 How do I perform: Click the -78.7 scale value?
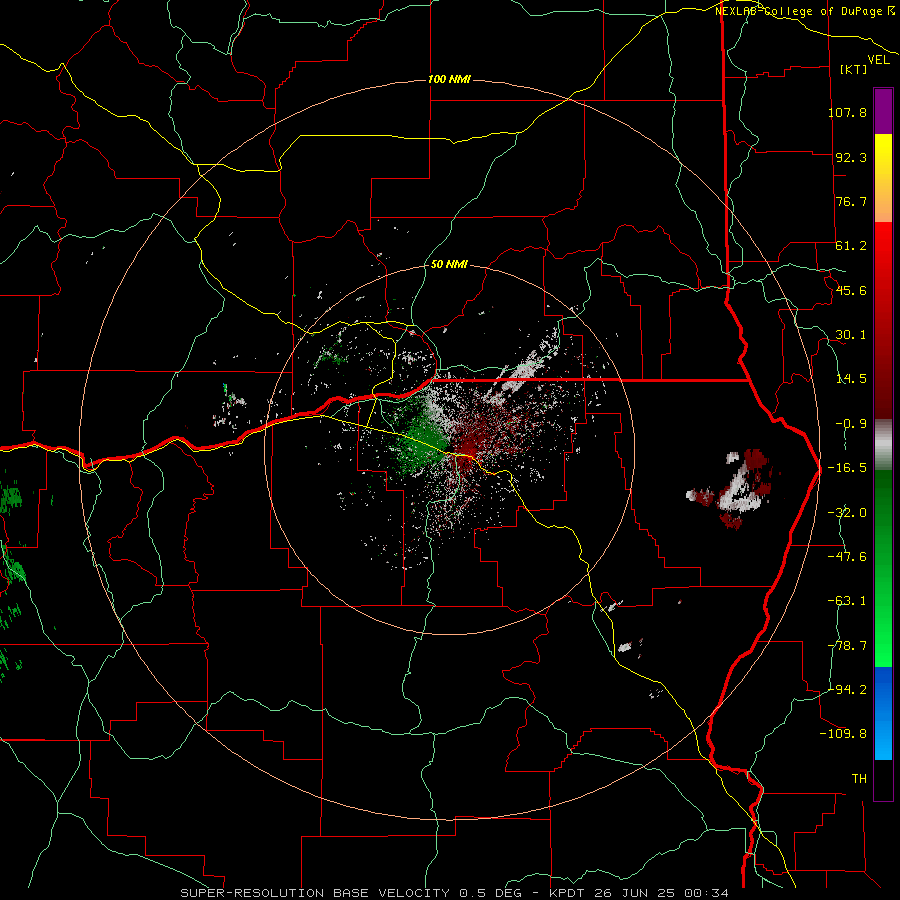[847, 646]
